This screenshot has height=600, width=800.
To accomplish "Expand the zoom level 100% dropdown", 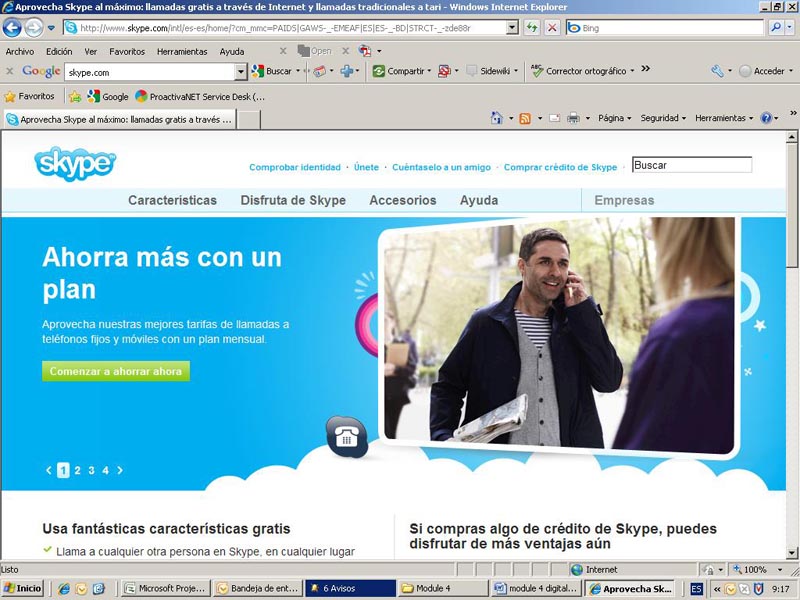I will point(780,569).
